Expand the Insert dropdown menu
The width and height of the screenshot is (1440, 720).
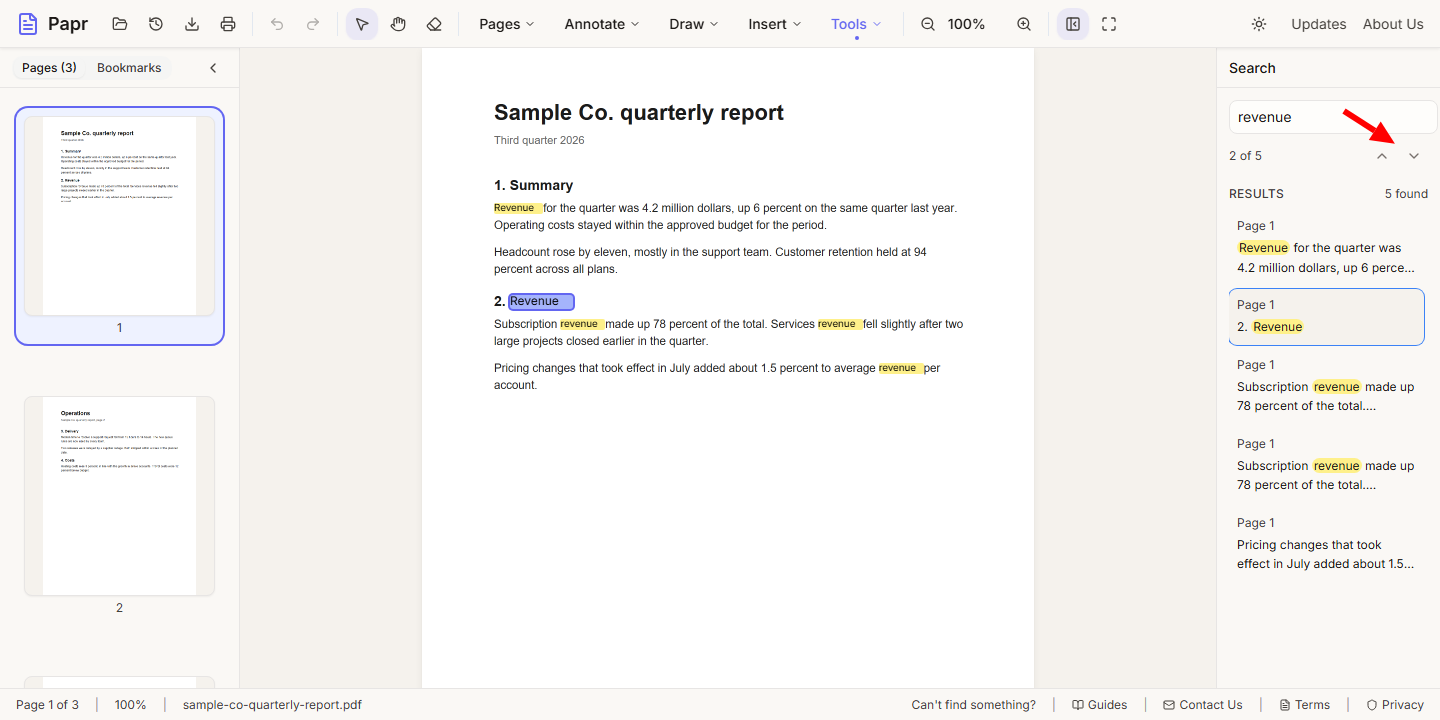[775, 24]
